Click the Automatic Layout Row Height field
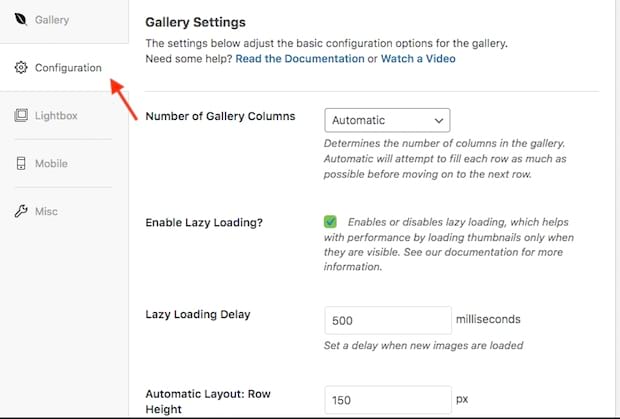Viewport: 620px width, 419px height. [x=388, y=400]
